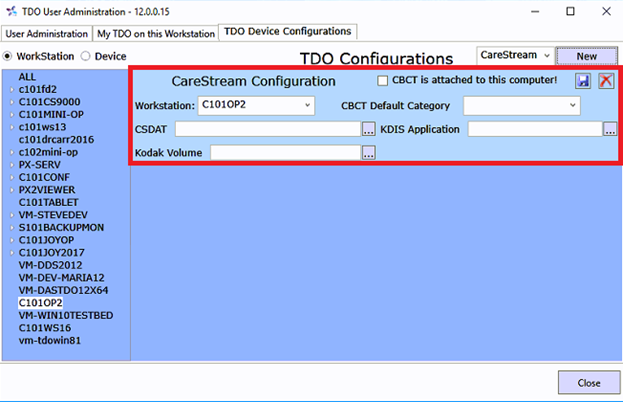The image size is (623, 402).
Task: Click the Close button
Action: tap(588, 382)
